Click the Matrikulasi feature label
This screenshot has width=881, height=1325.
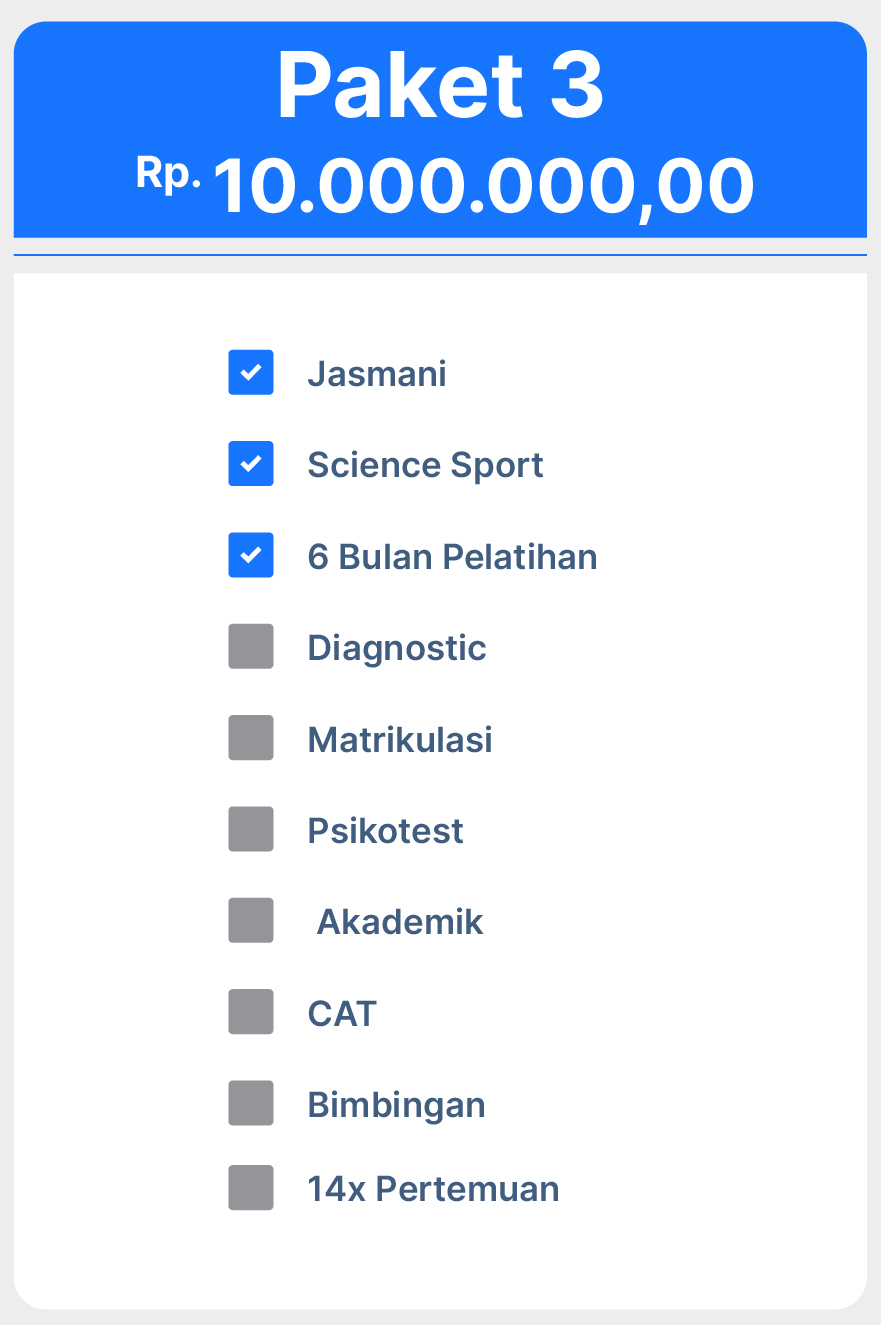pos(400,740)
